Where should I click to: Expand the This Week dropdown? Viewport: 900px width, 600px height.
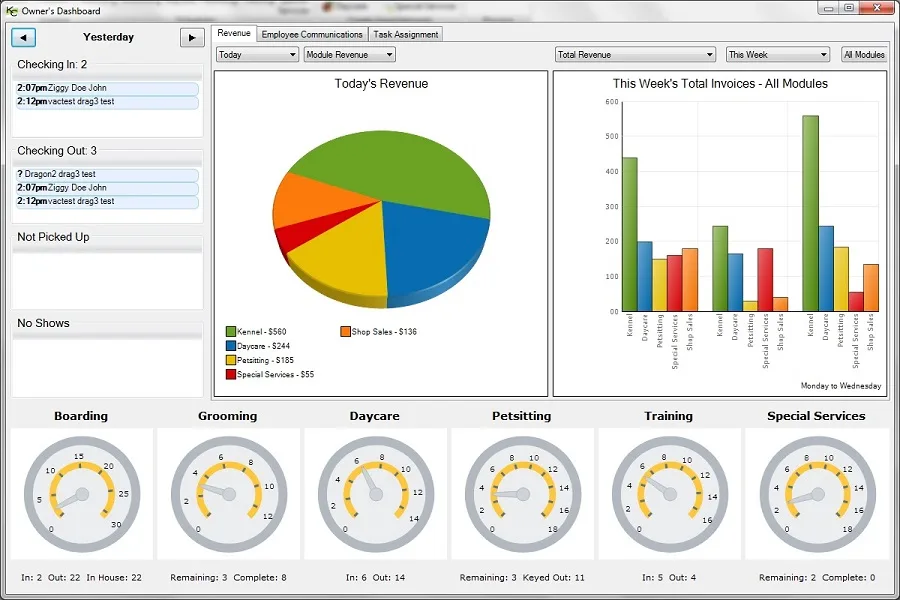tap(778, 55)
